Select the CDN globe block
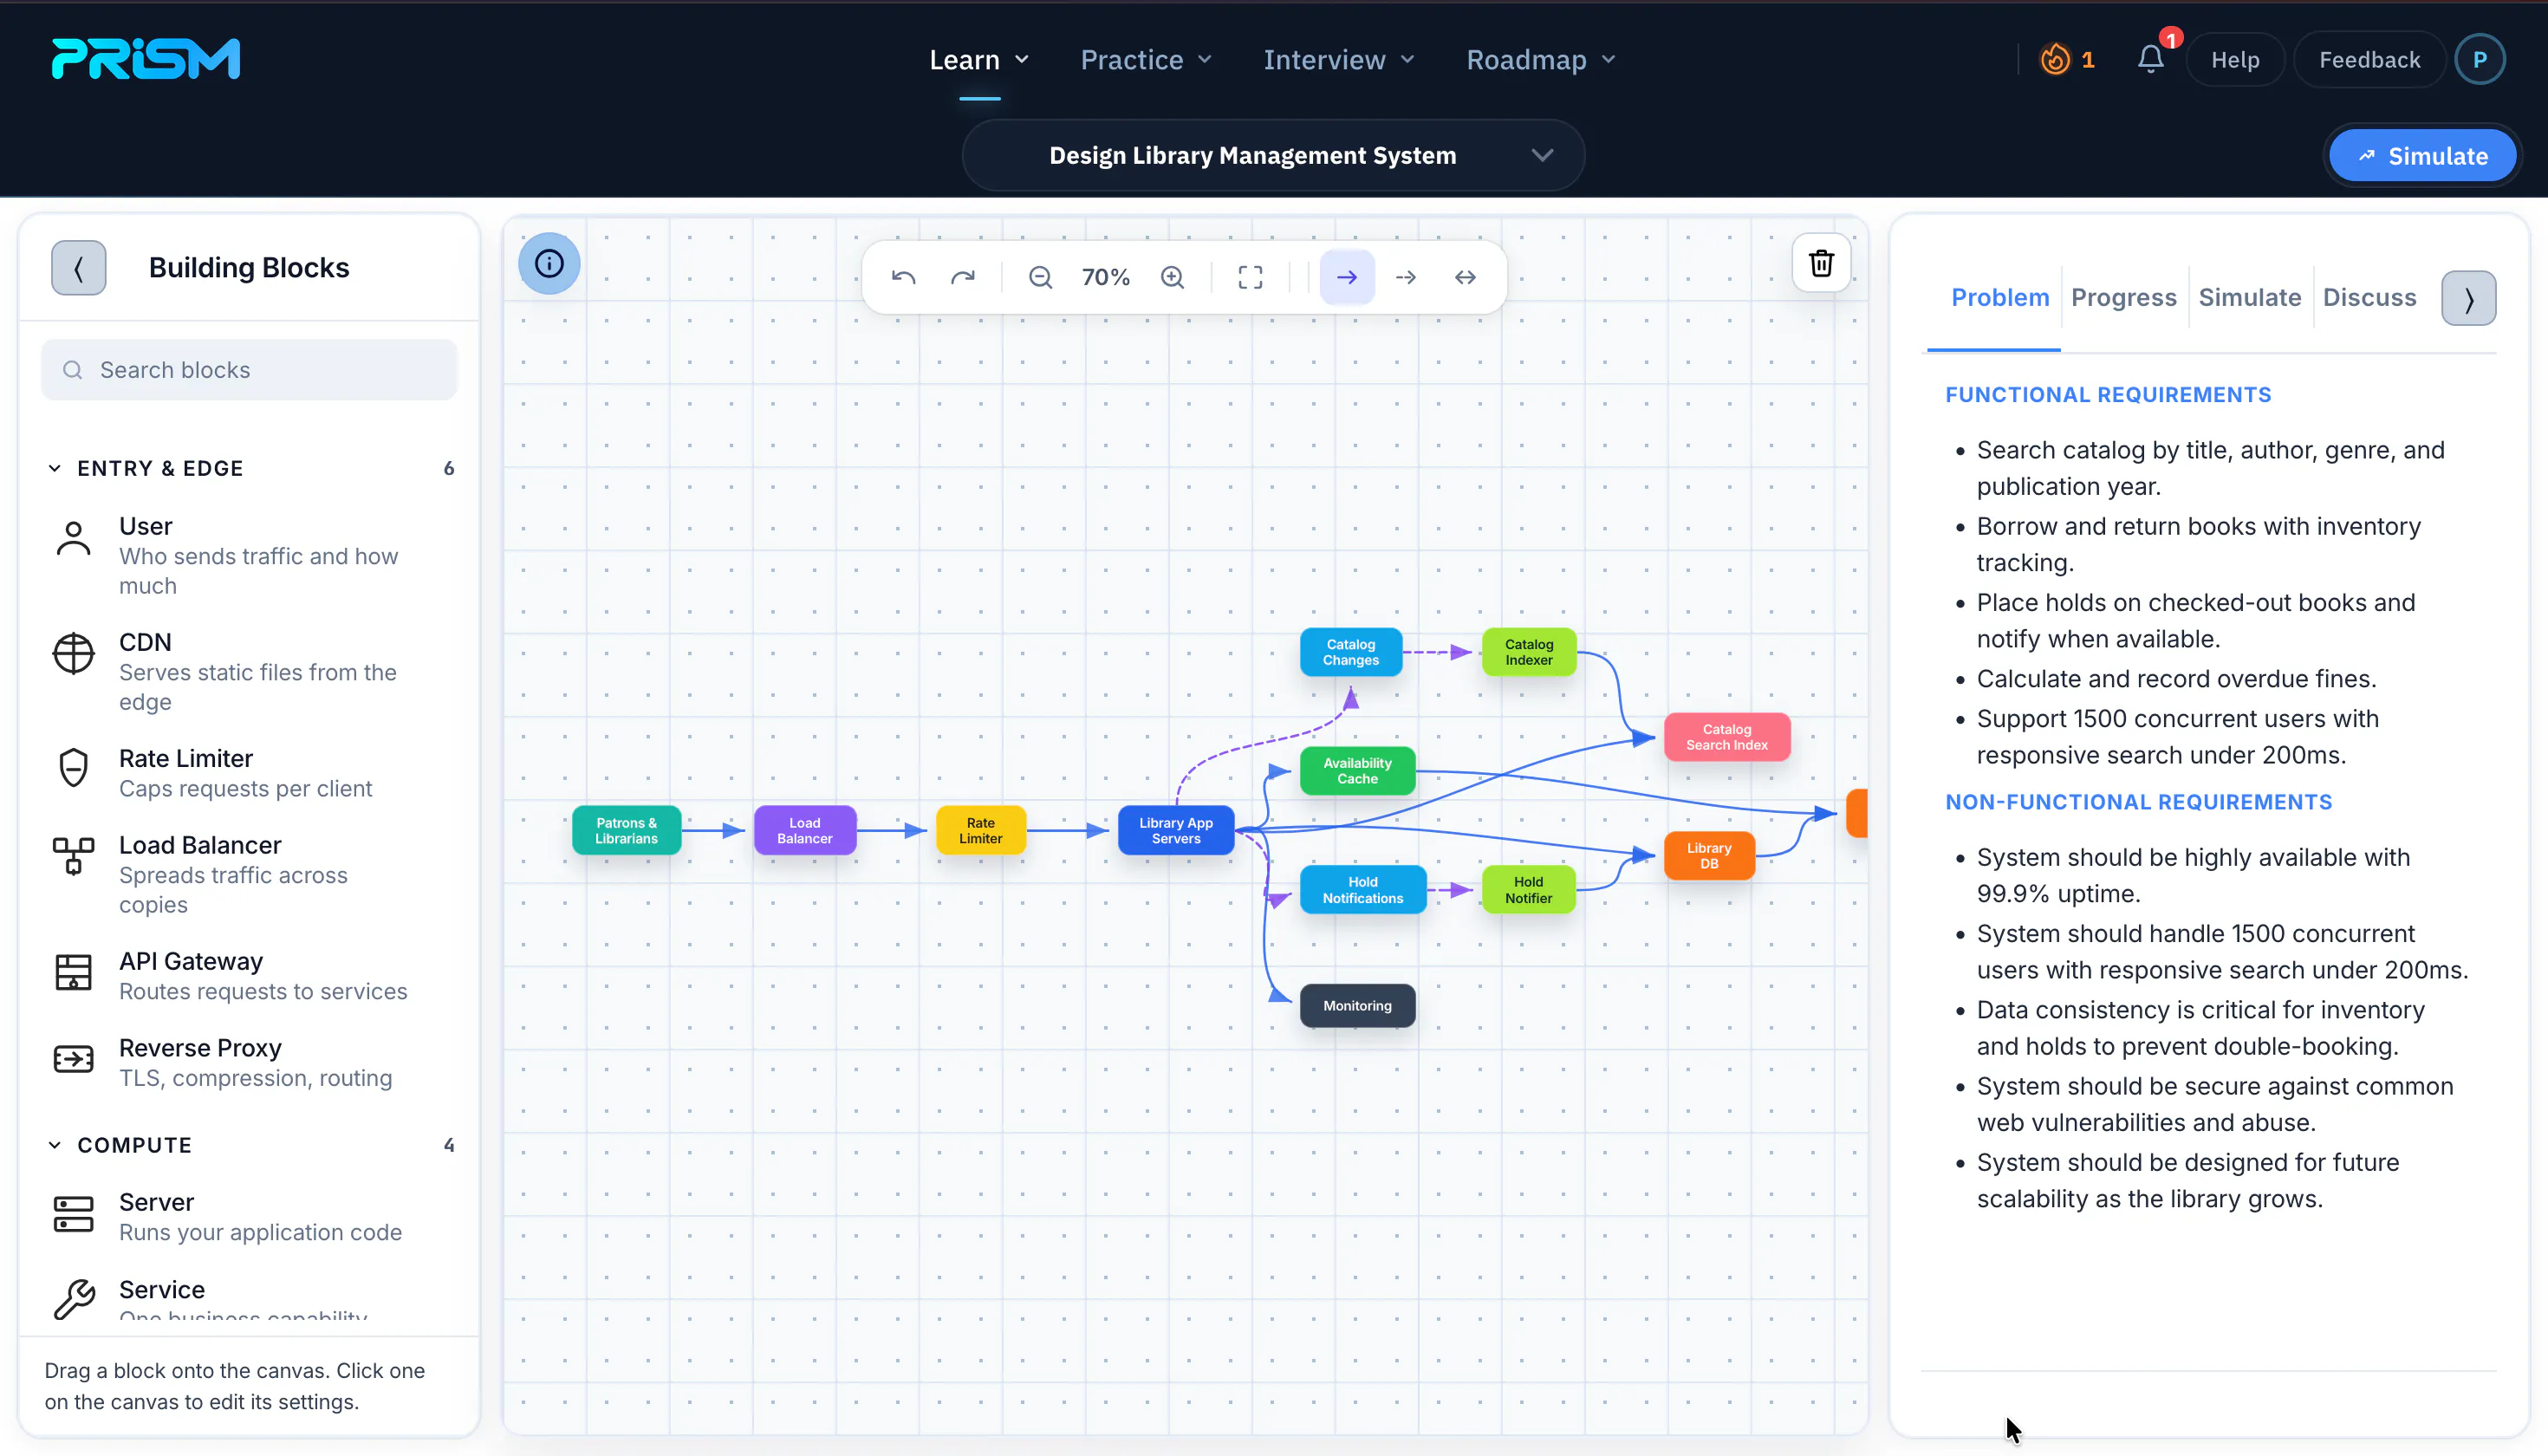 tap(73, 654)
